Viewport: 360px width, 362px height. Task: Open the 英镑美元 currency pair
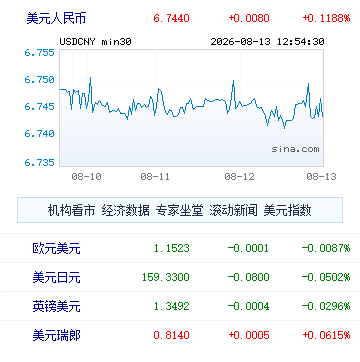56,306
